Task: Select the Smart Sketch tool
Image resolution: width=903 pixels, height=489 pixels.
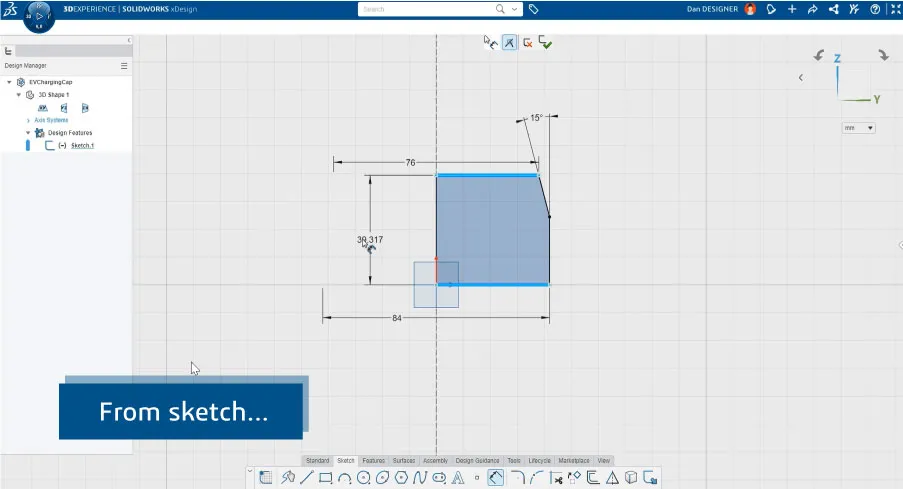Action: [x=288, y=477]
